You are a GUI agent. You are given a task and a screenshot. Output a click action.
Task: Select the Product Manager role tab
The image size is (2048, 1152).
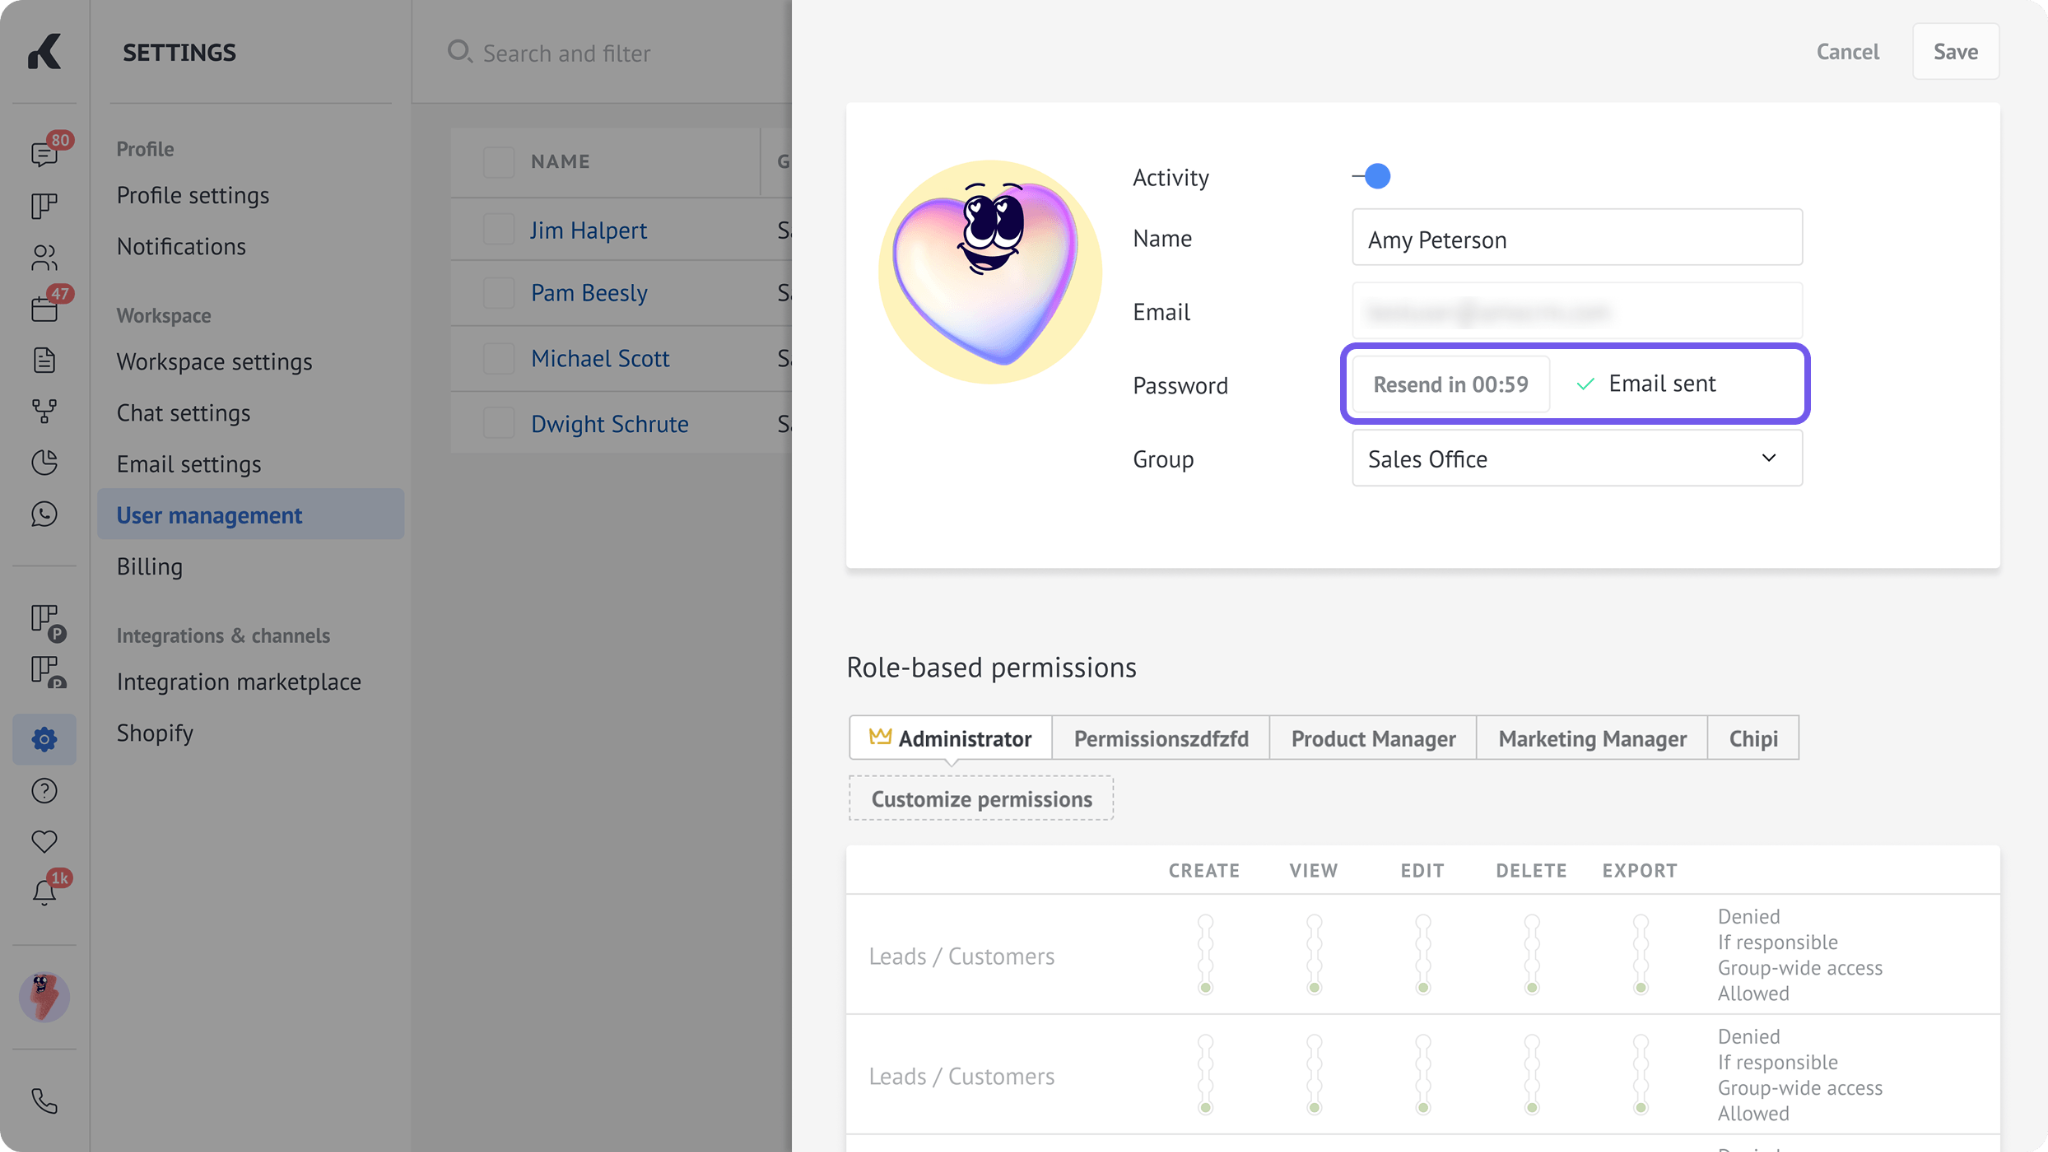coord(1373,738)
